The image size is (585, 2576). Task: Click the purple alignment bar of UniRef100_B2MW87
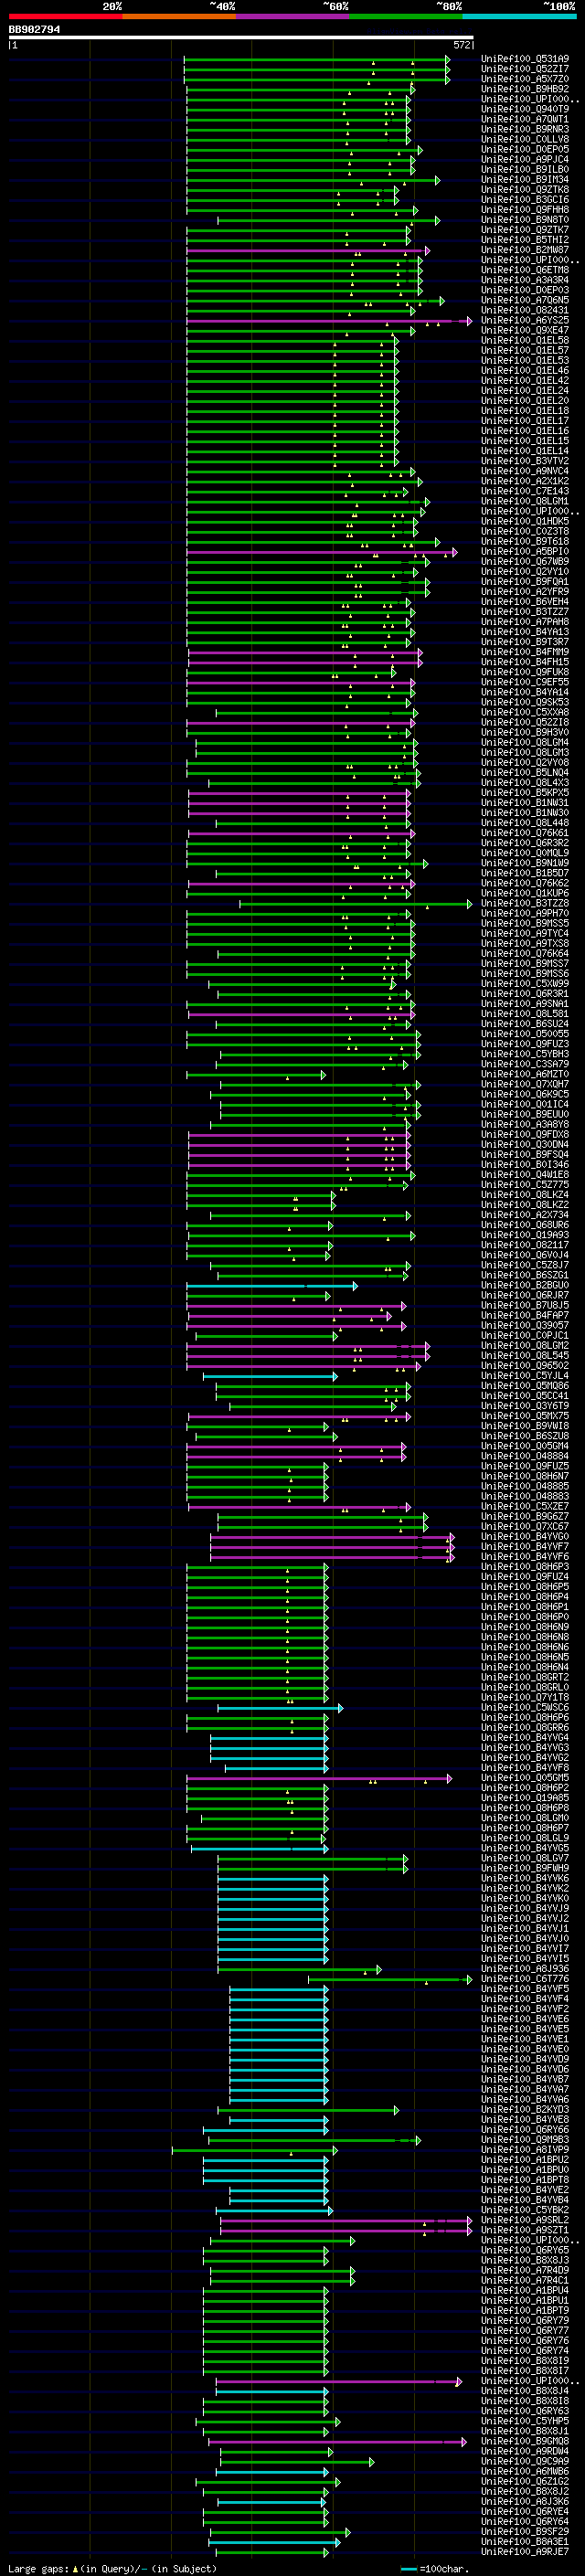click(x=308, y=250)
